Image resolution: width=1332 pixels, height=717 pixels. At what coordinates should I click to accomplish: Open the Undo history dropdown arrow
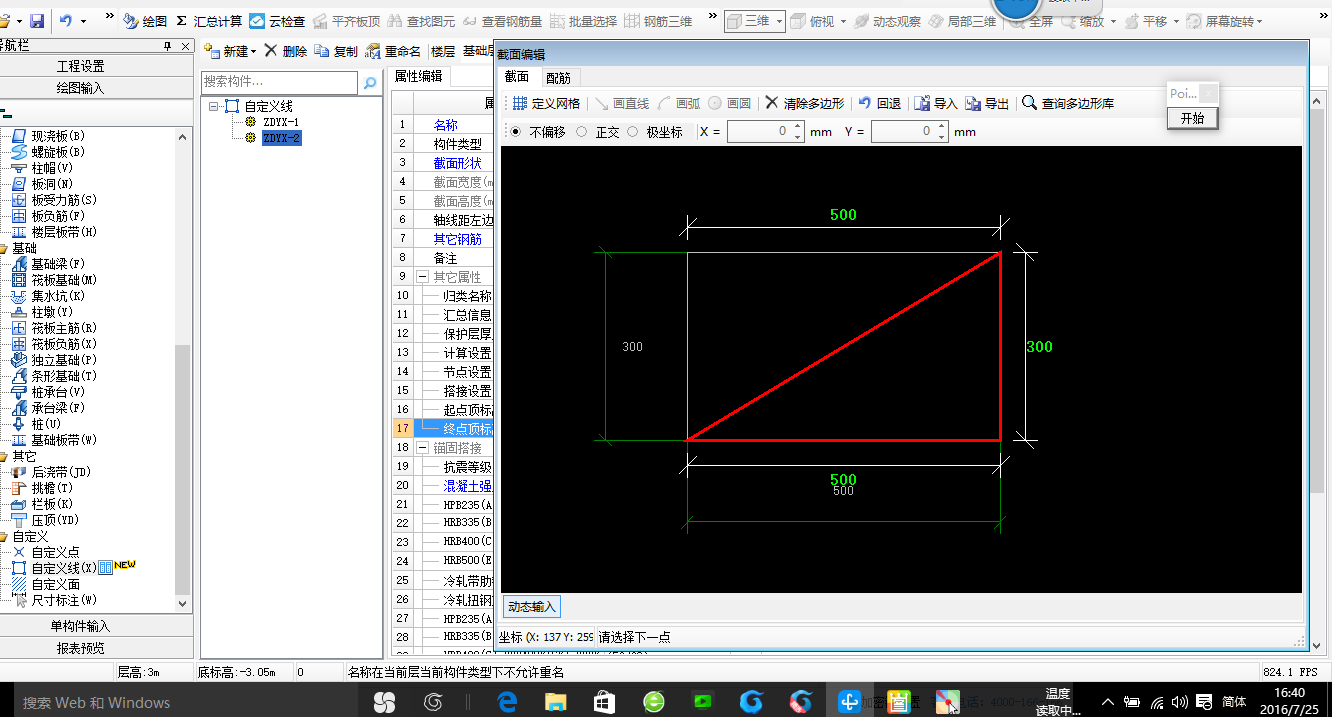(83, 21)
